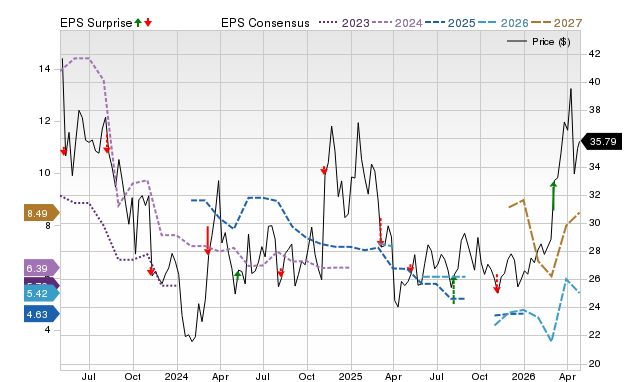The image size is (640, 382).
Task: Click the dark blue 4.63 EPS value badge
Action: click(x=42, y=314)
